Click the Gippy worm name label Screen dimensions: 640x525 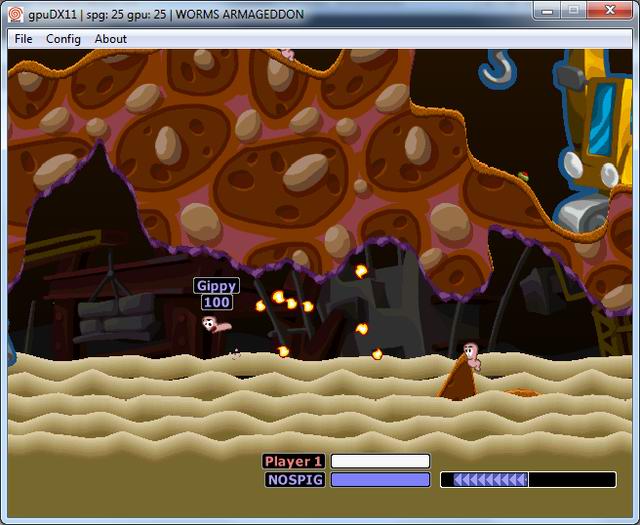(216, 286)
